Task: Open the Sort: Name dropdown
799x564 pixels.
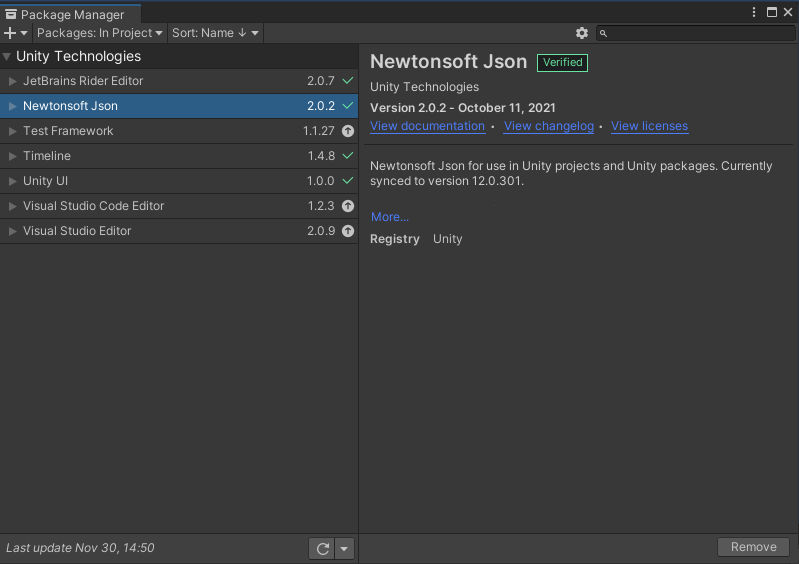Action: point(216,33)
